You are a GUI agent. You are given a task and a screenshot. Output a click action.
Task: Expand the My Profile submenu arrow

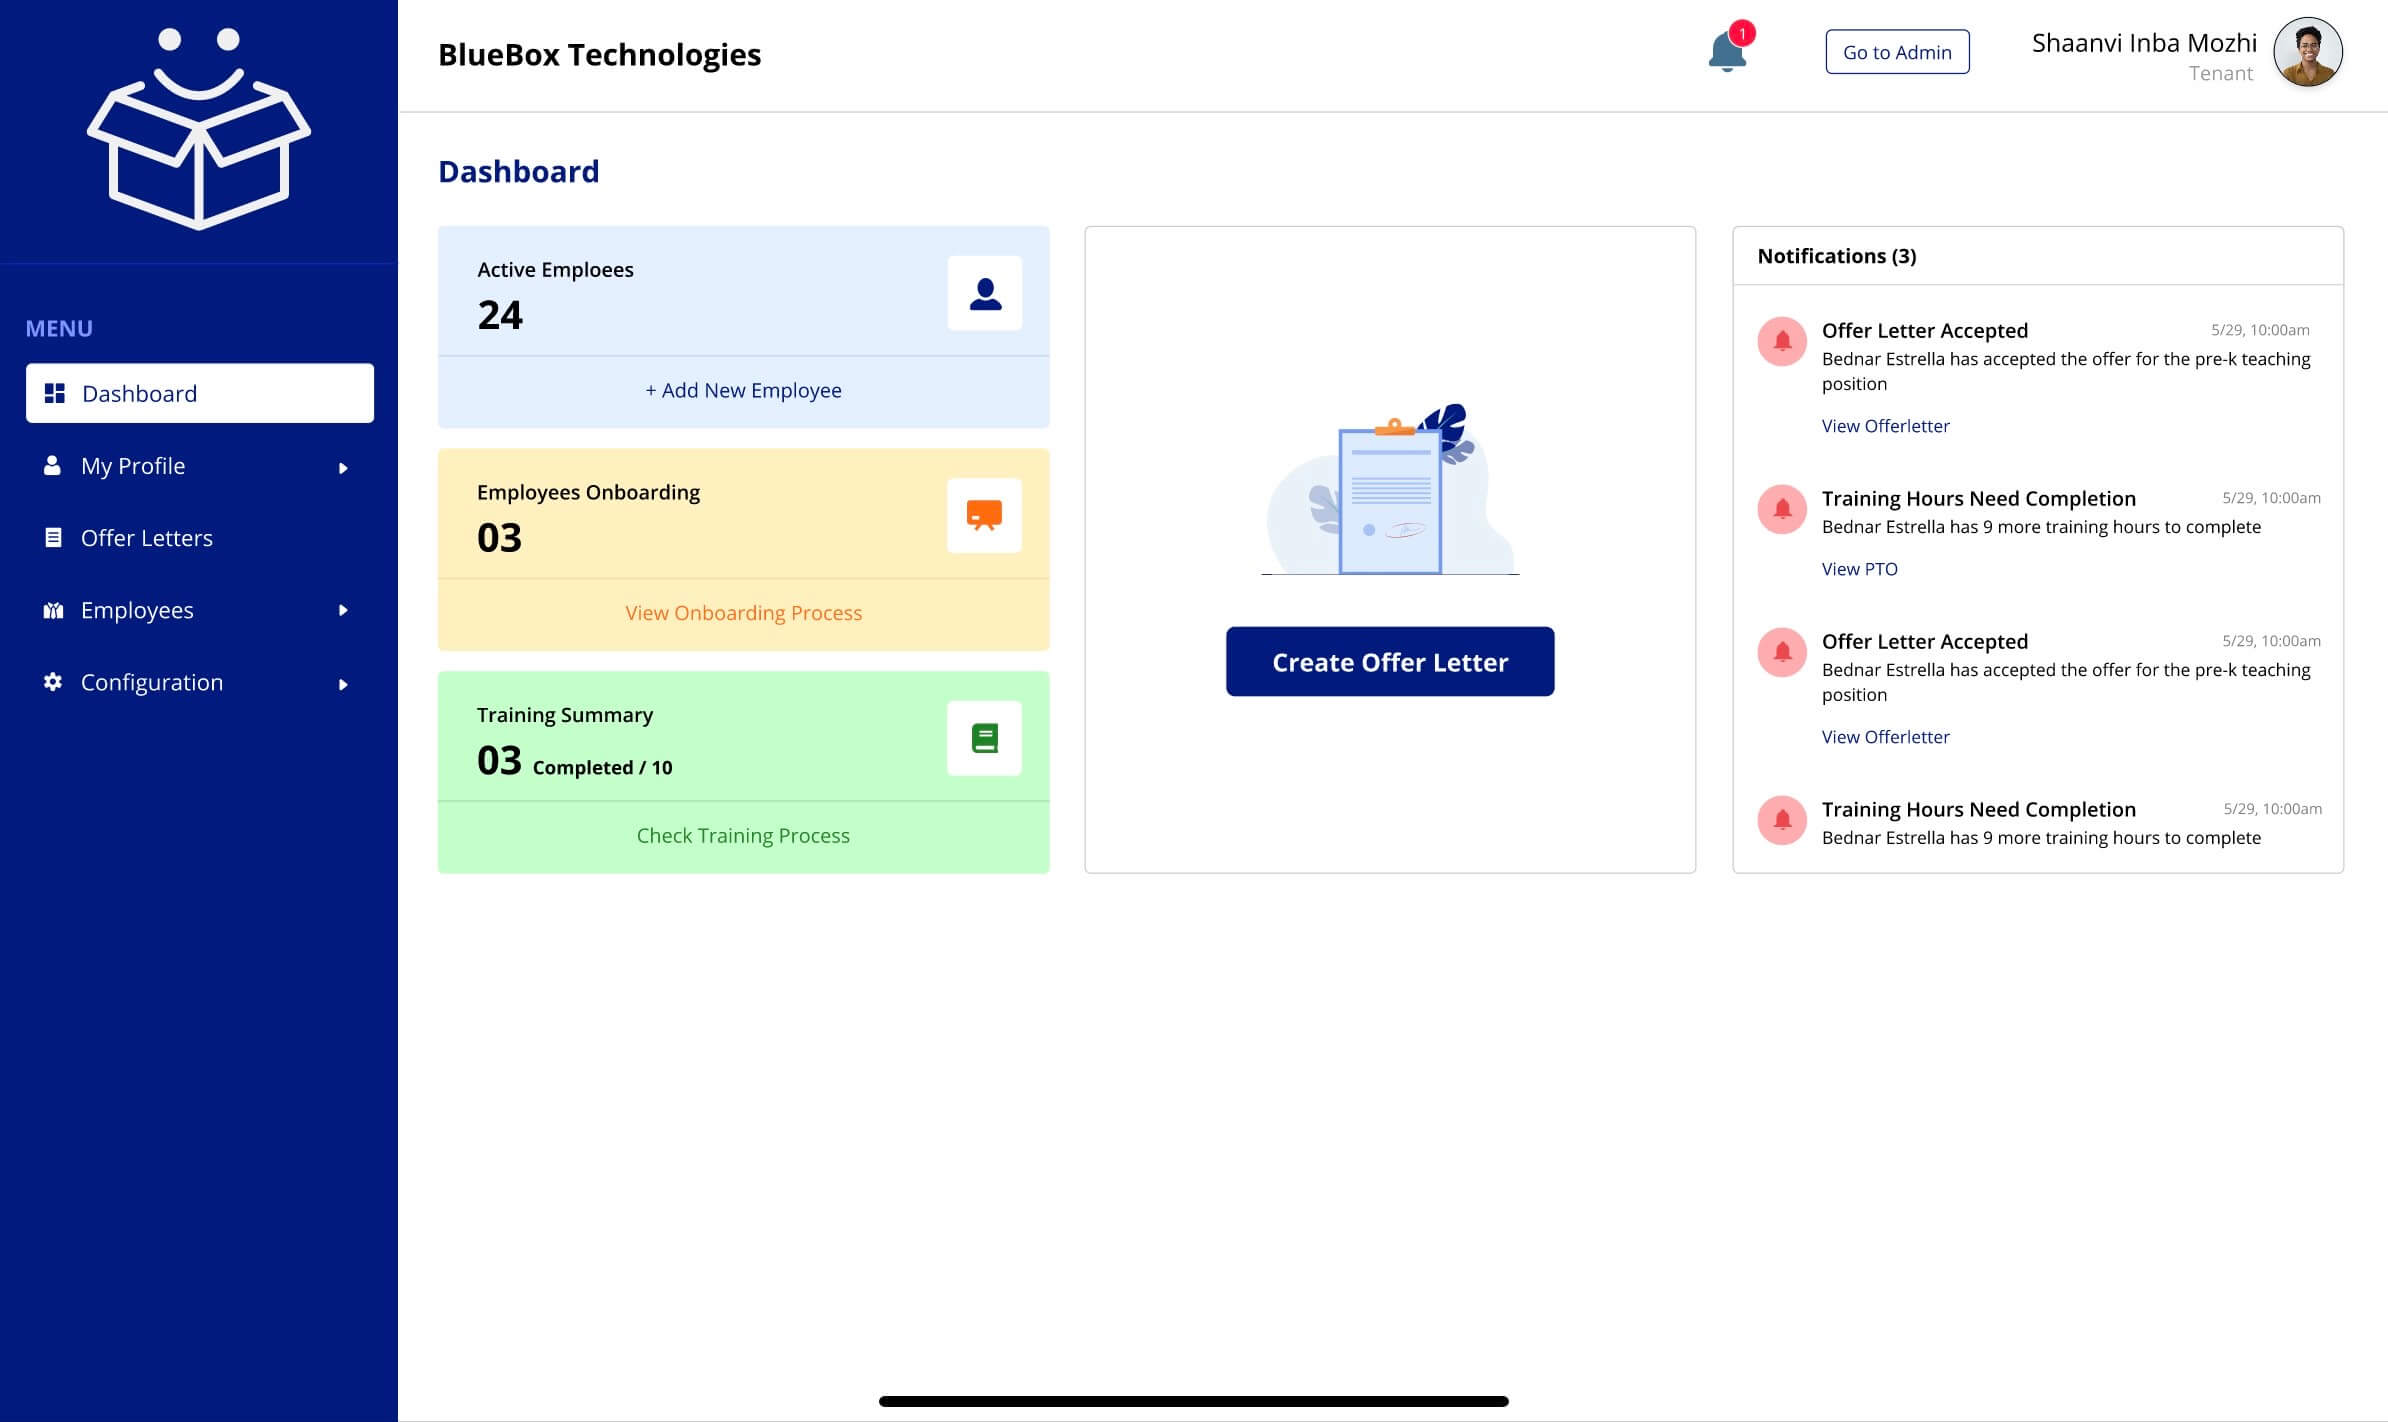[343, 468]
